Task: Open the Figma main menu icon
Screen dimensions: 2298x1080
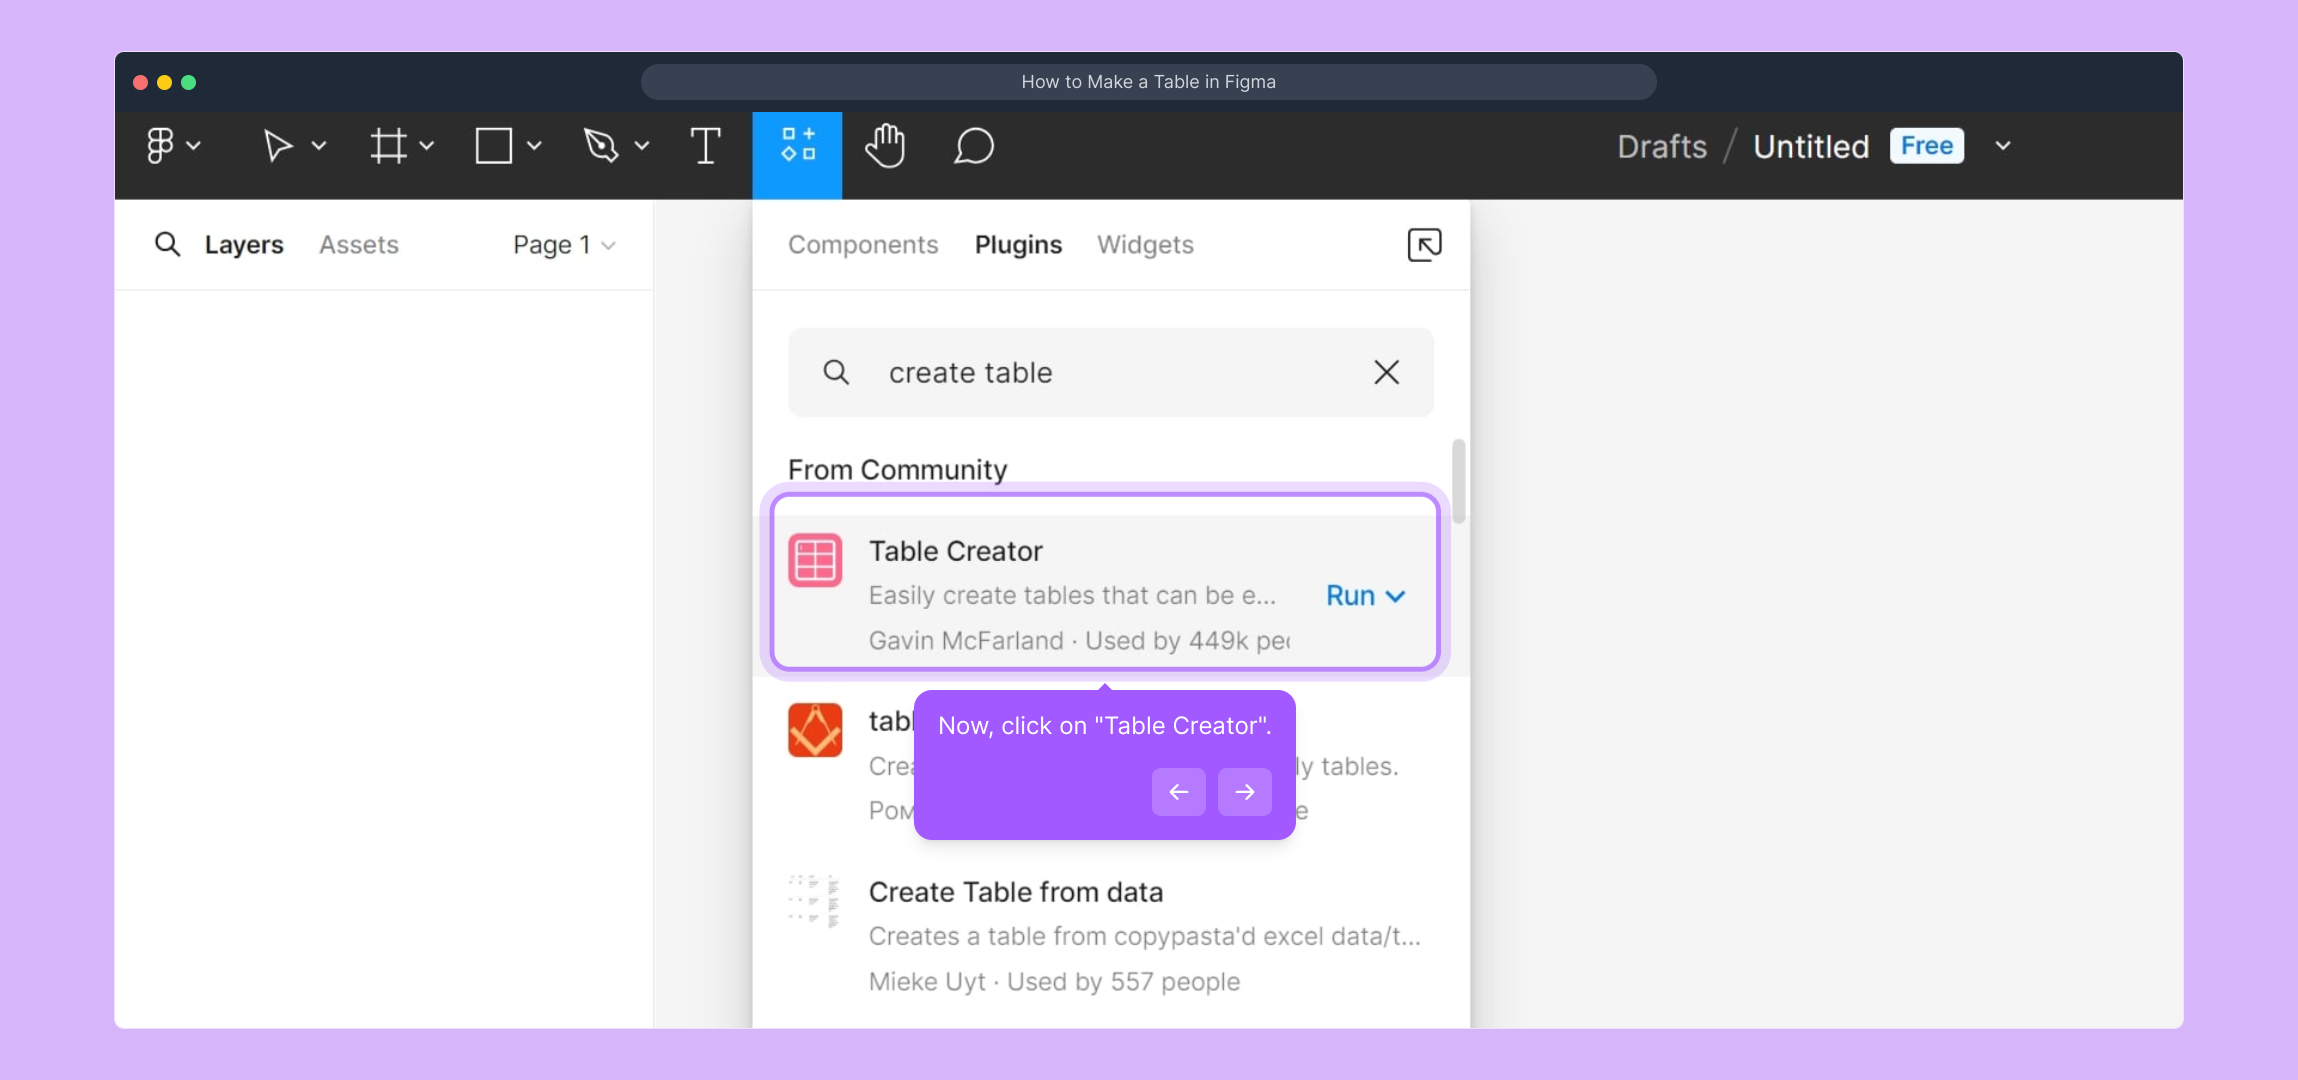Action: pos(160,146)
